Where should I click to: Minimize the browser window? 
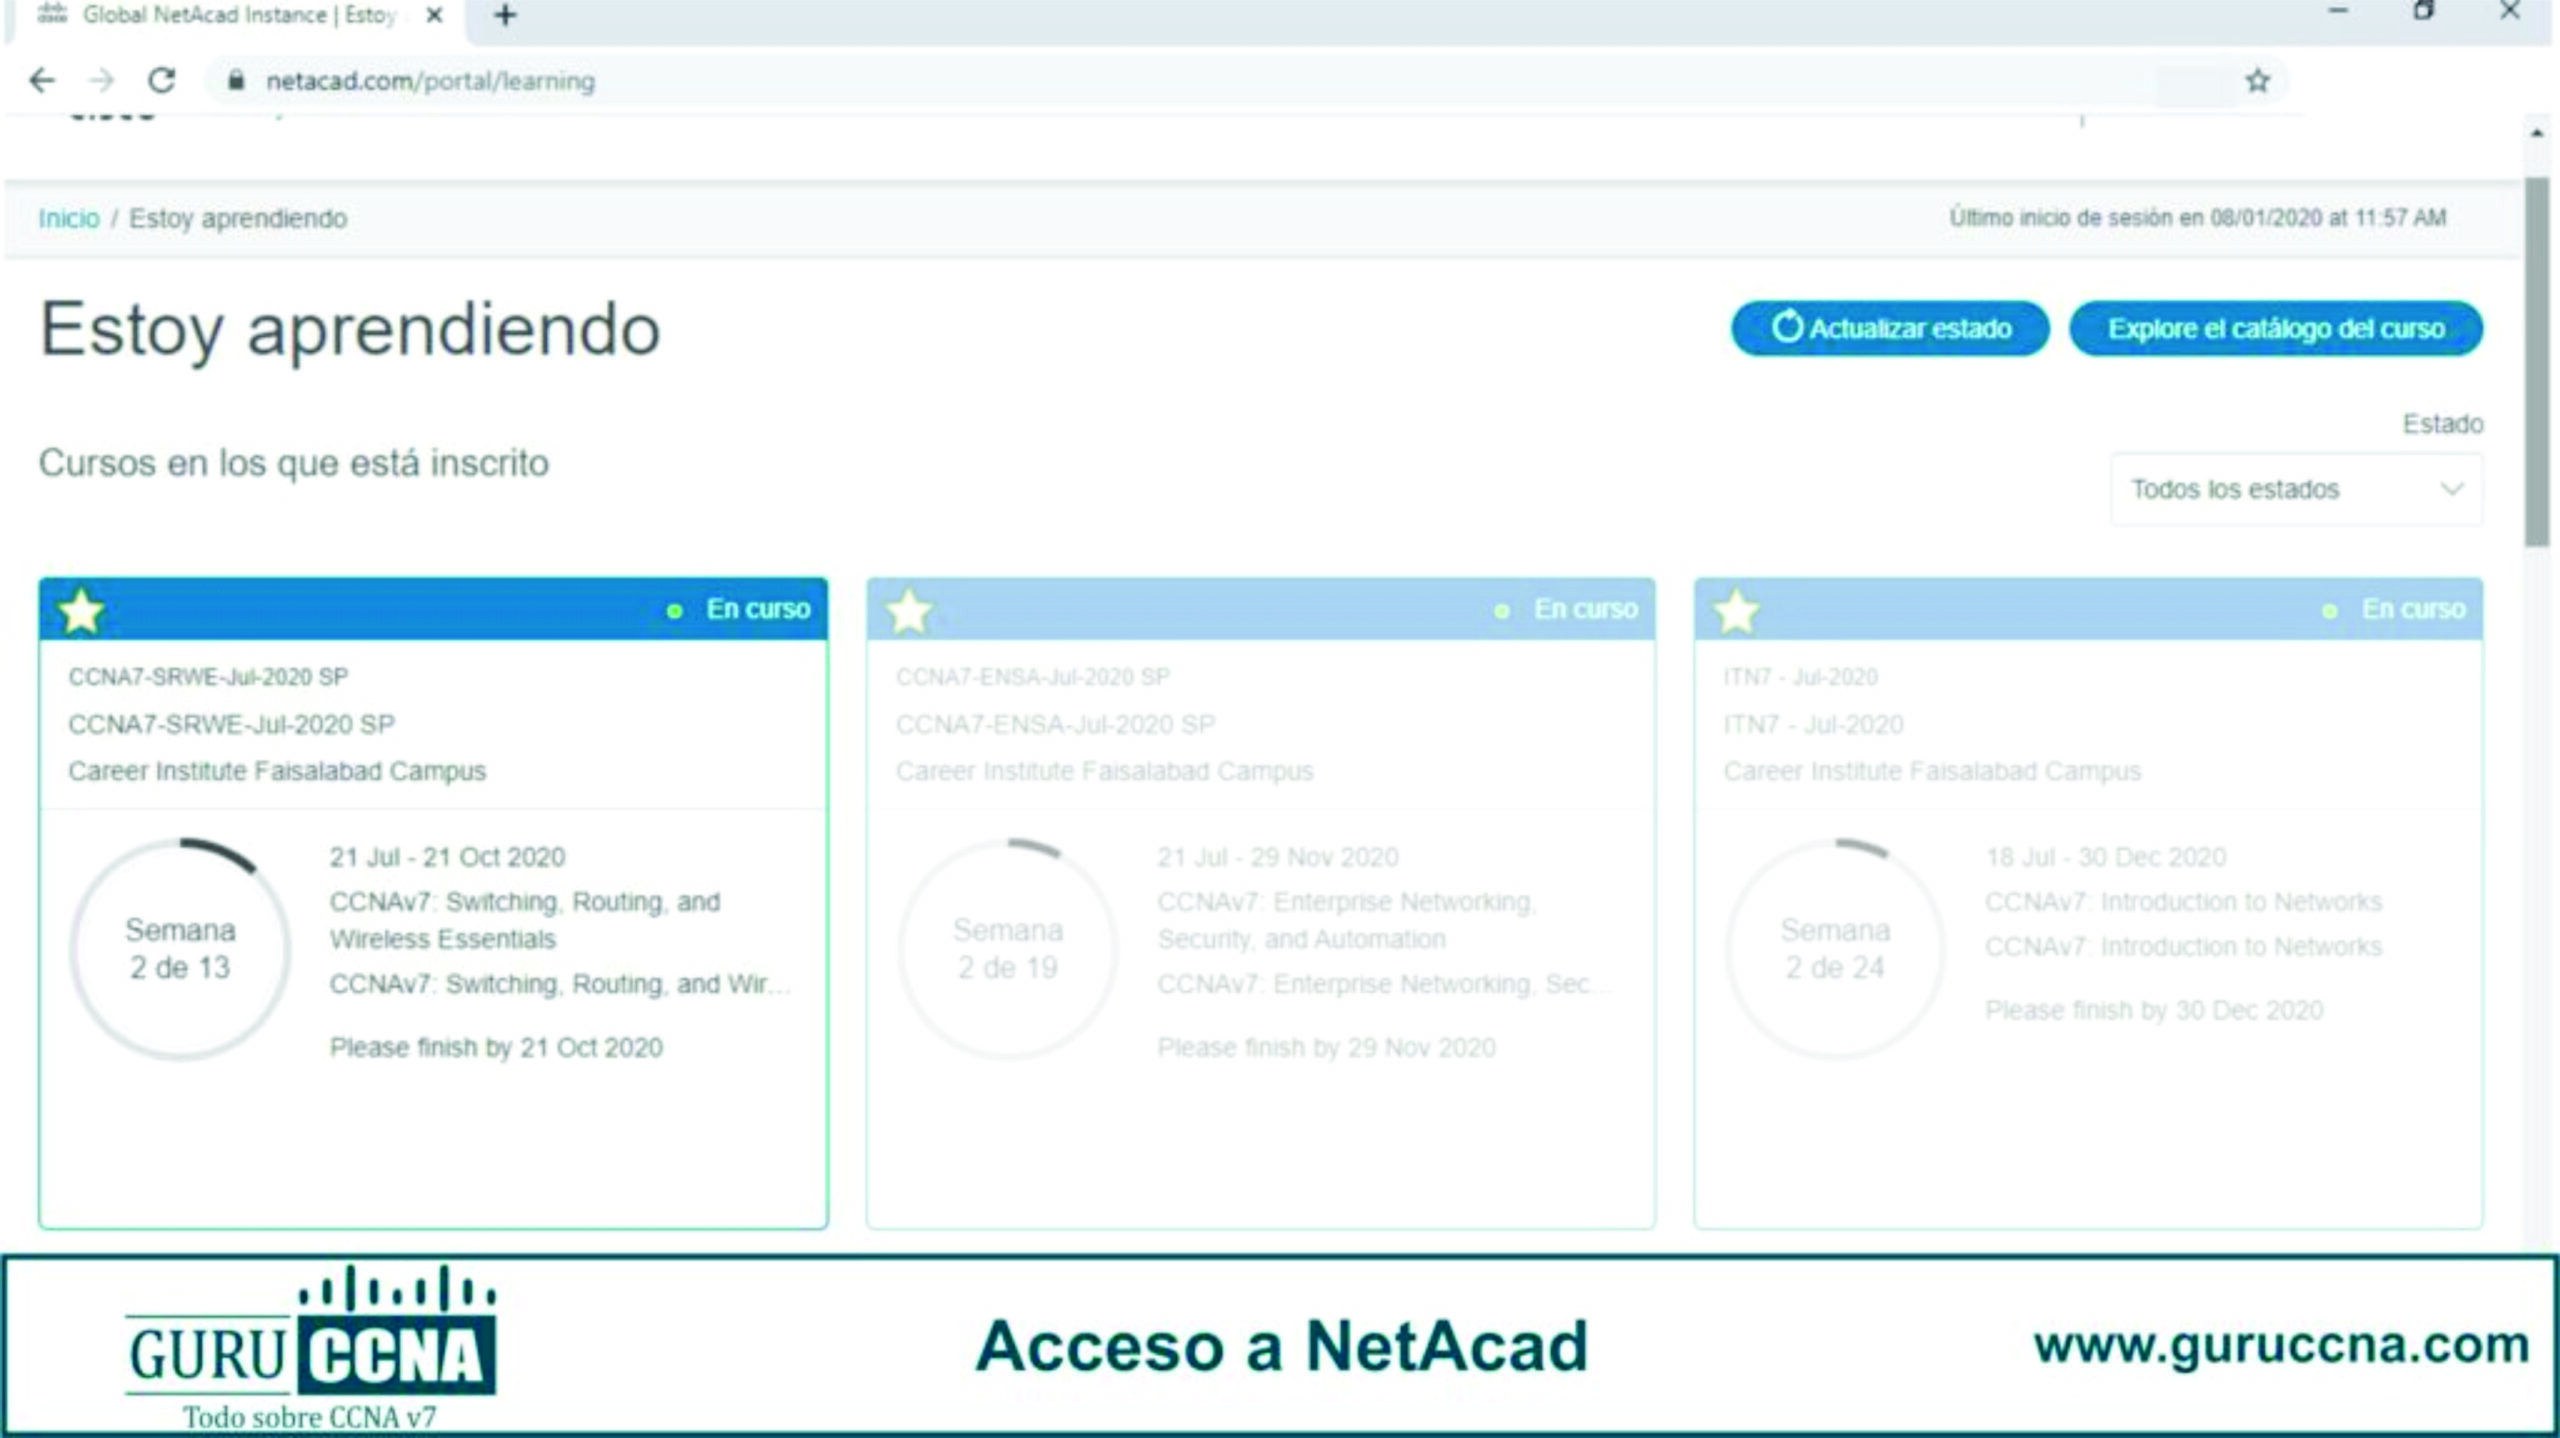coord(2338,12)
